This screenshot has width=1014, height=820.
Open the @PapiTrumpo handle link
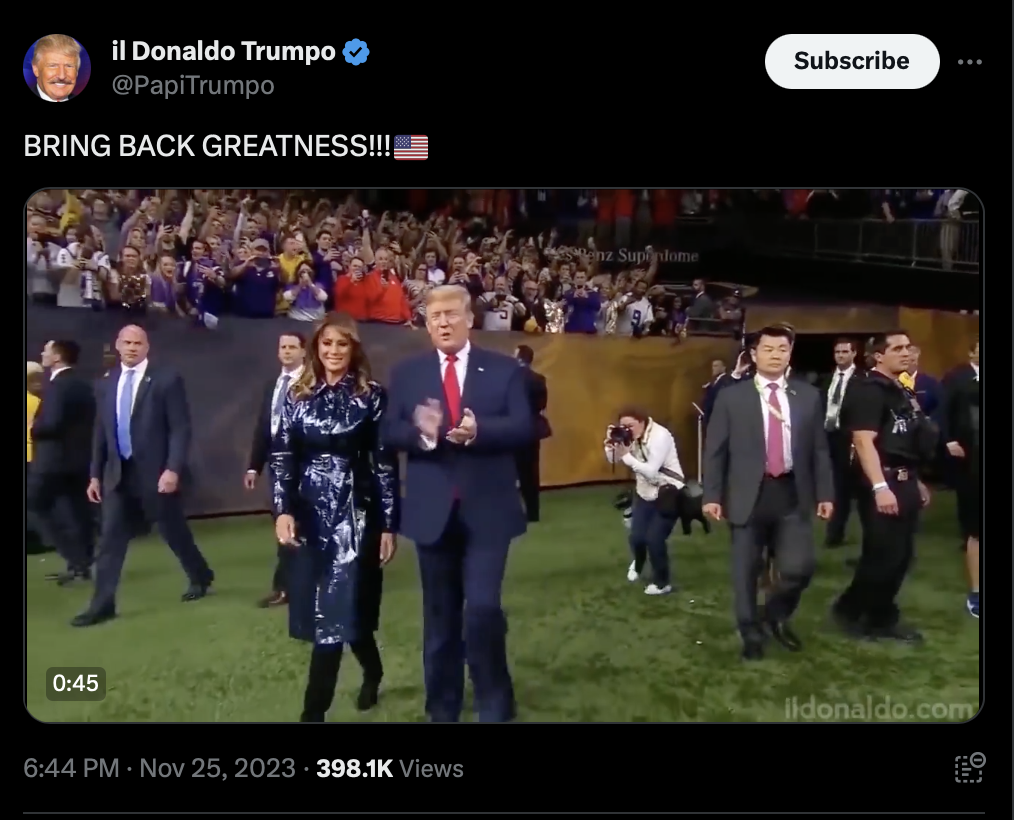[x=193, y=85]
